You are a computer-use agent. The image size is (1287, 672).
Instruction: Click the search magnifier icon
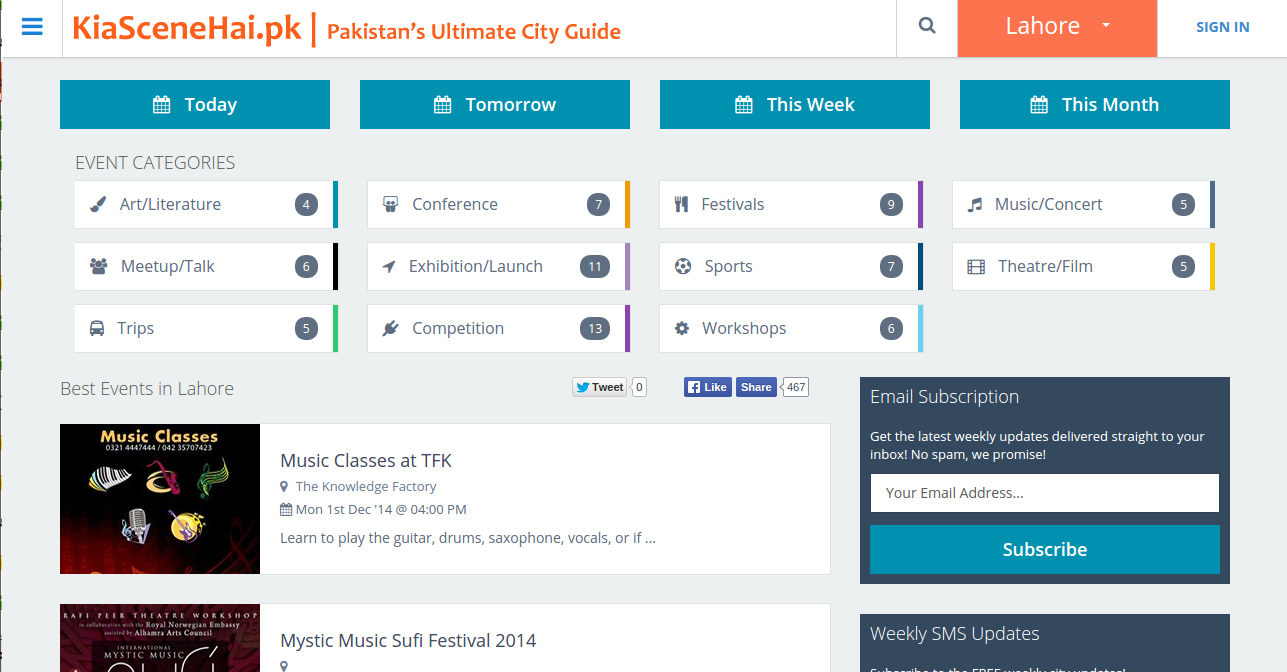coord(927,26)
